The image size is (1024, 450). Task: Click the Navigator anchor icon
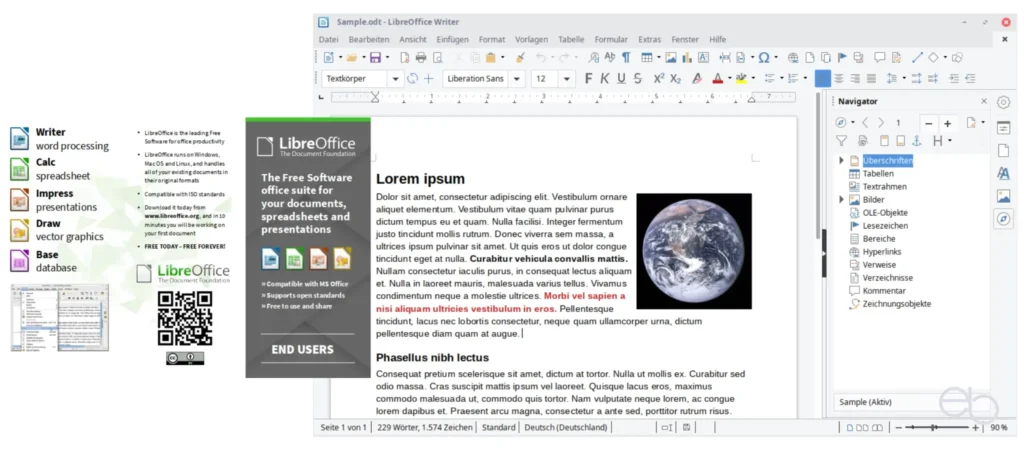tap(916, 140)
